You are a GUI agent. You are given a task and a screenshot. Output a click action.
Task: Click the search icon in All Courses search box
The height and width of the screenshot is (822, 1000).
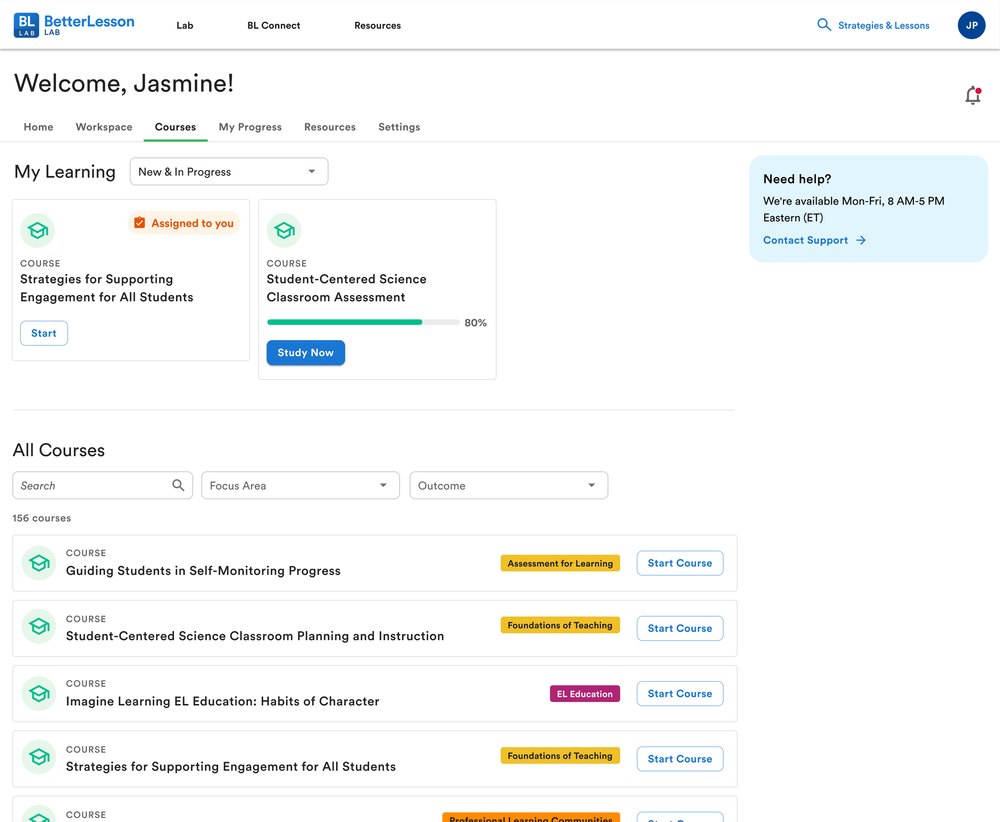click(x=178, y=485)
